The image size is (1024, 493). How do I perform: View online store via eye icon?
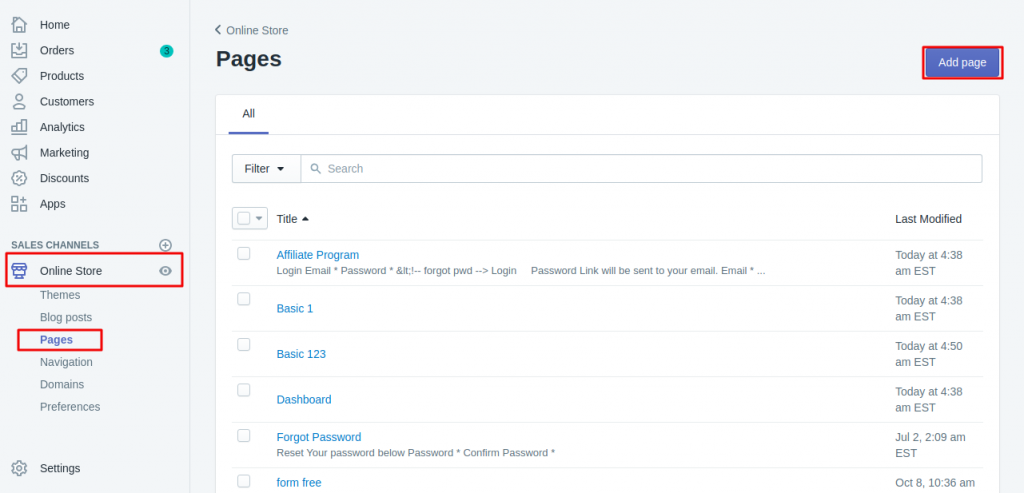pos(166,271)
